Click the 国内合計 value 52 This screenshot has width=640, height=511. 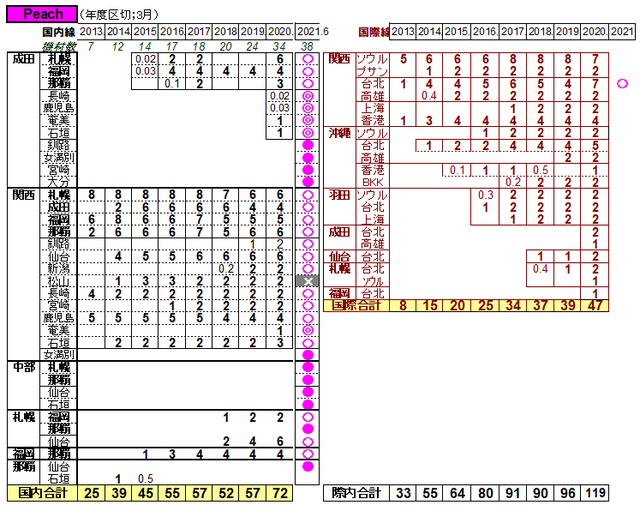(226, 493)
